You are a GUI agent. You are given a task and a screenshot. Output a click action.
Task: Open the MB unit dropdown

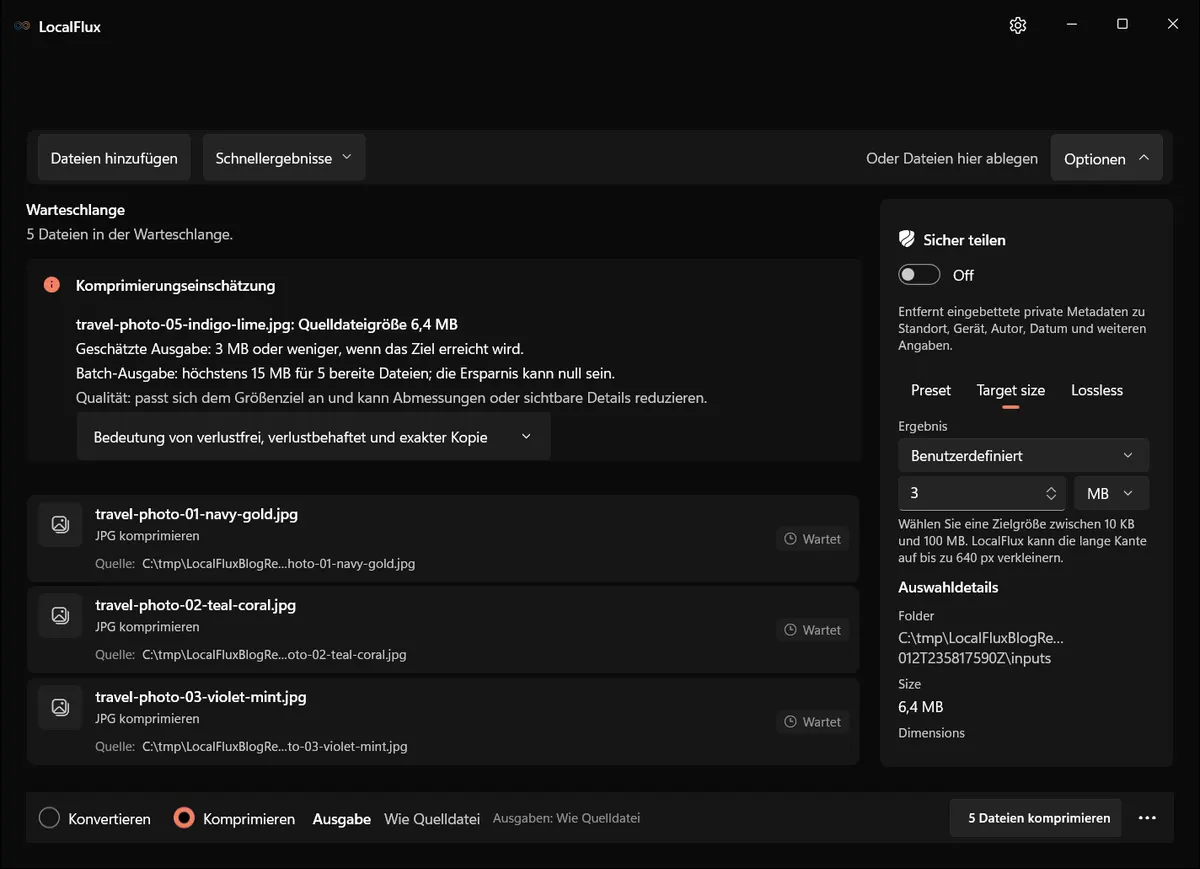pos(1111,493)
